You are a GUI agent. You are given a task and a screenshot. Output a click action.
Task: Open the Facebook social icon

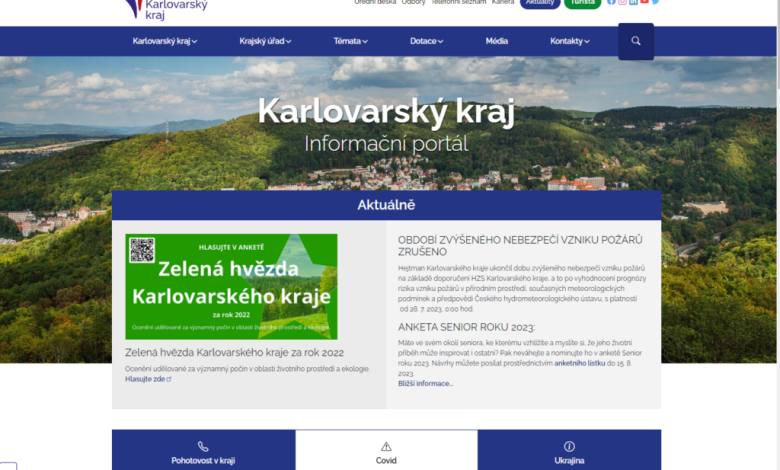[611, 2]
